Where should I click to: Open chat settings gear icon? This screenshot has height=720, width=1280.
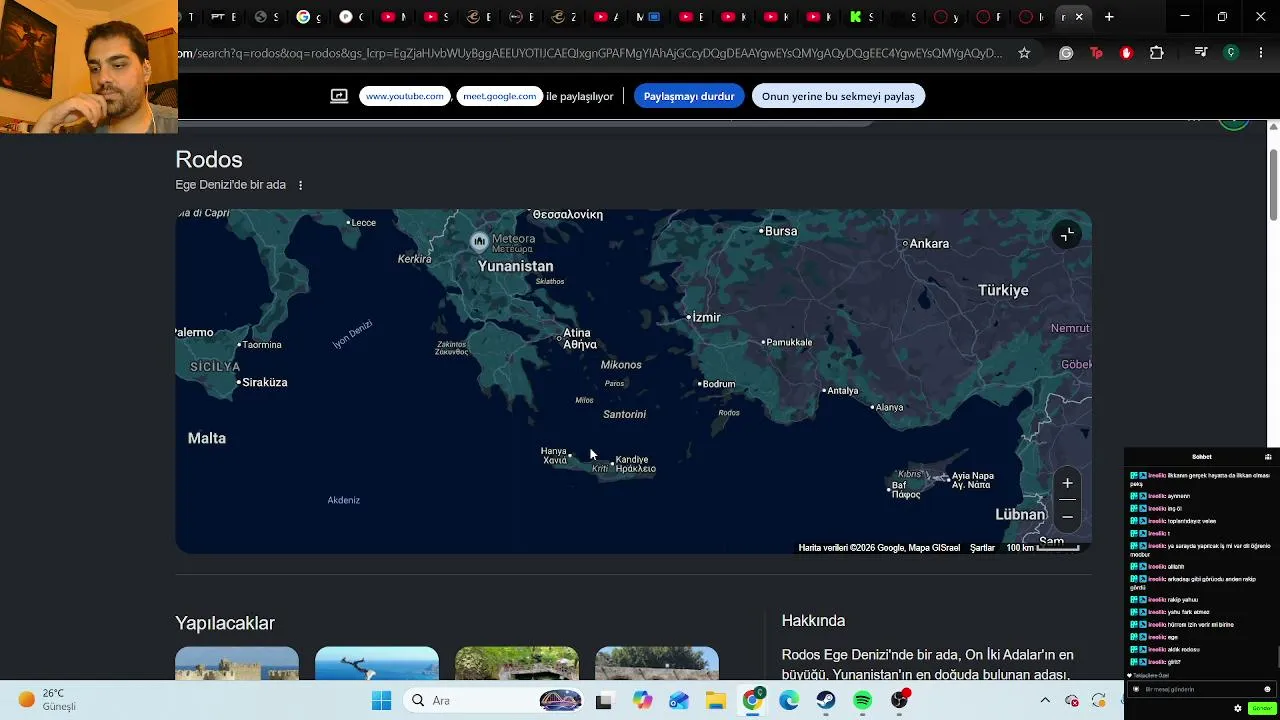[1238, 708]
